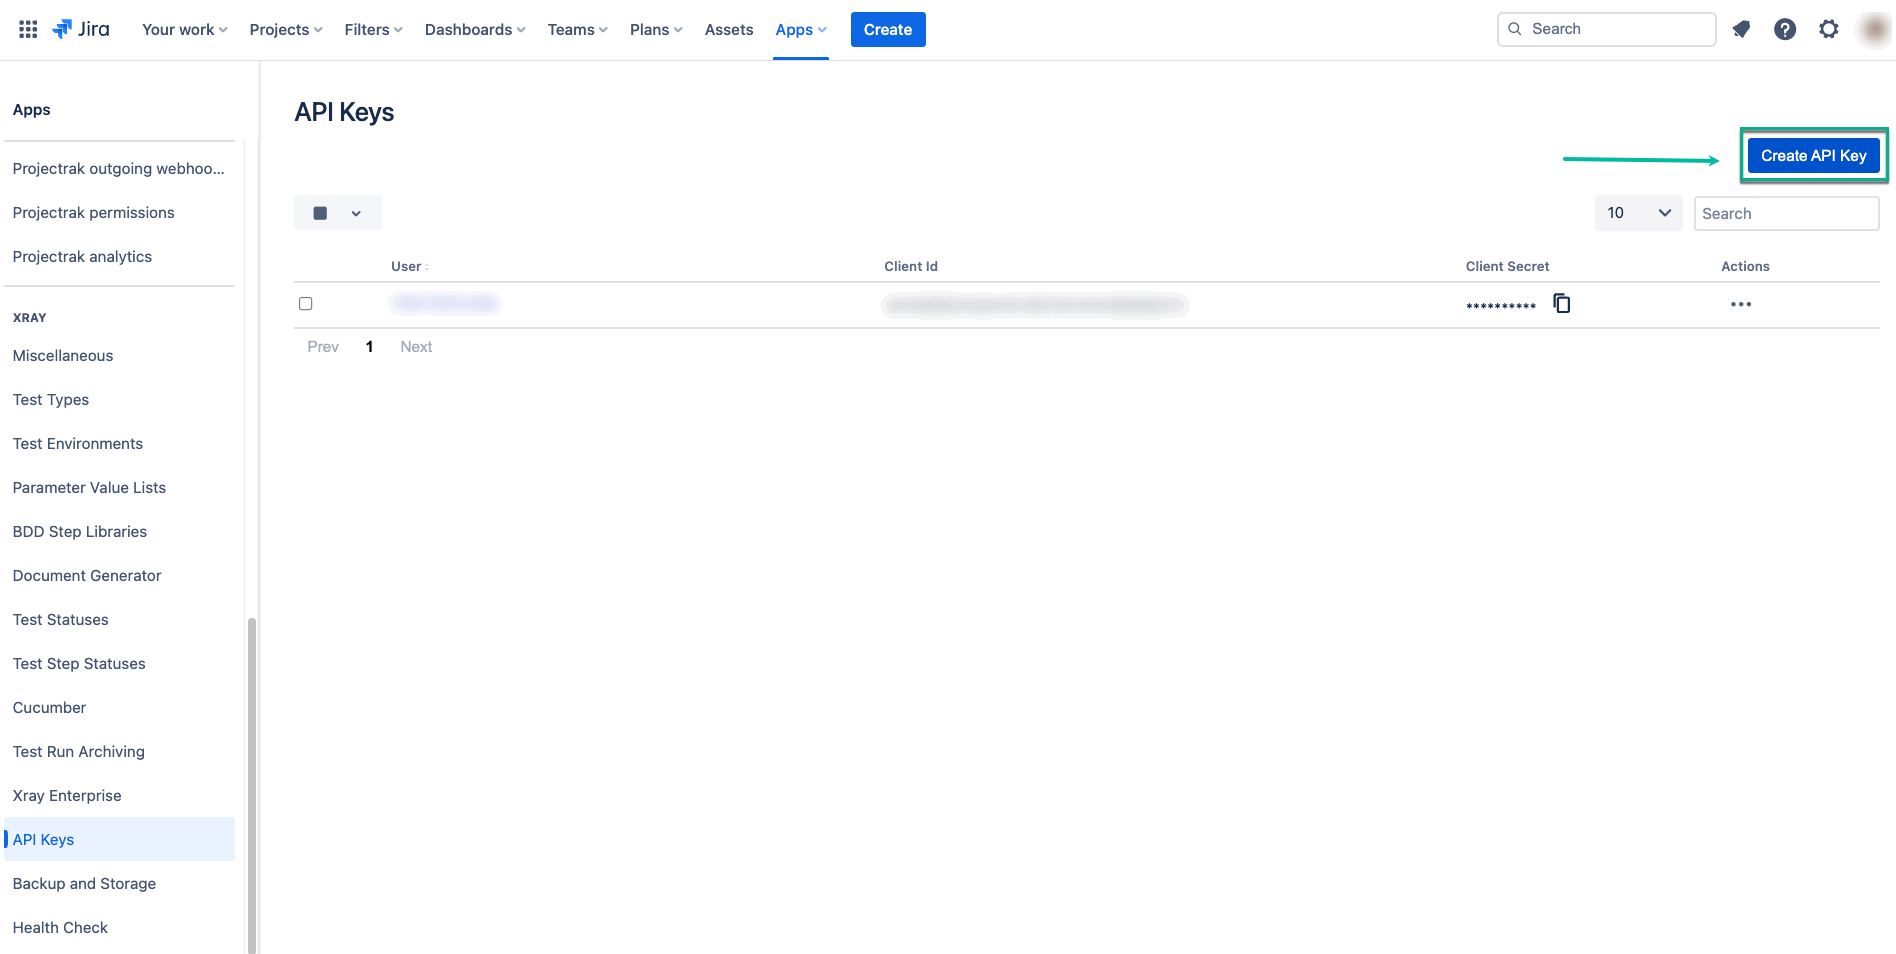Open the row actions ellipsis menu
Screen dimensions: 1896x954
tap(1740, 304)
